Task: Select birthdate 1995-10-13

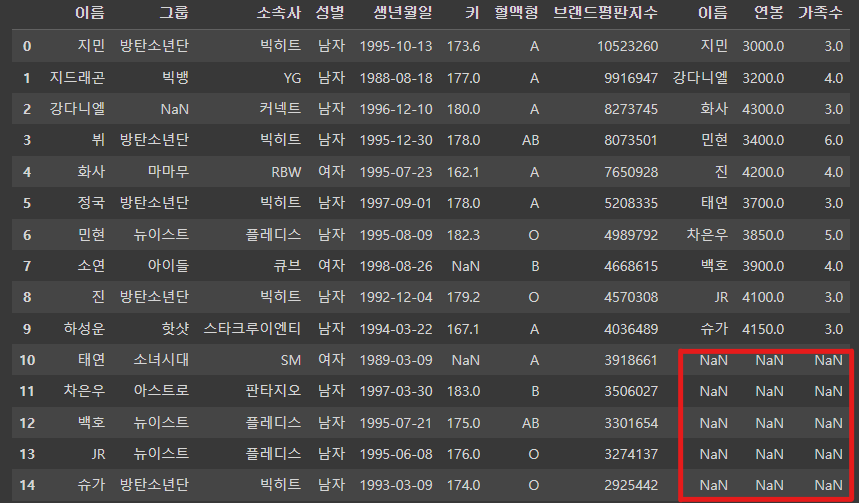Action: (x=396, y=46)
